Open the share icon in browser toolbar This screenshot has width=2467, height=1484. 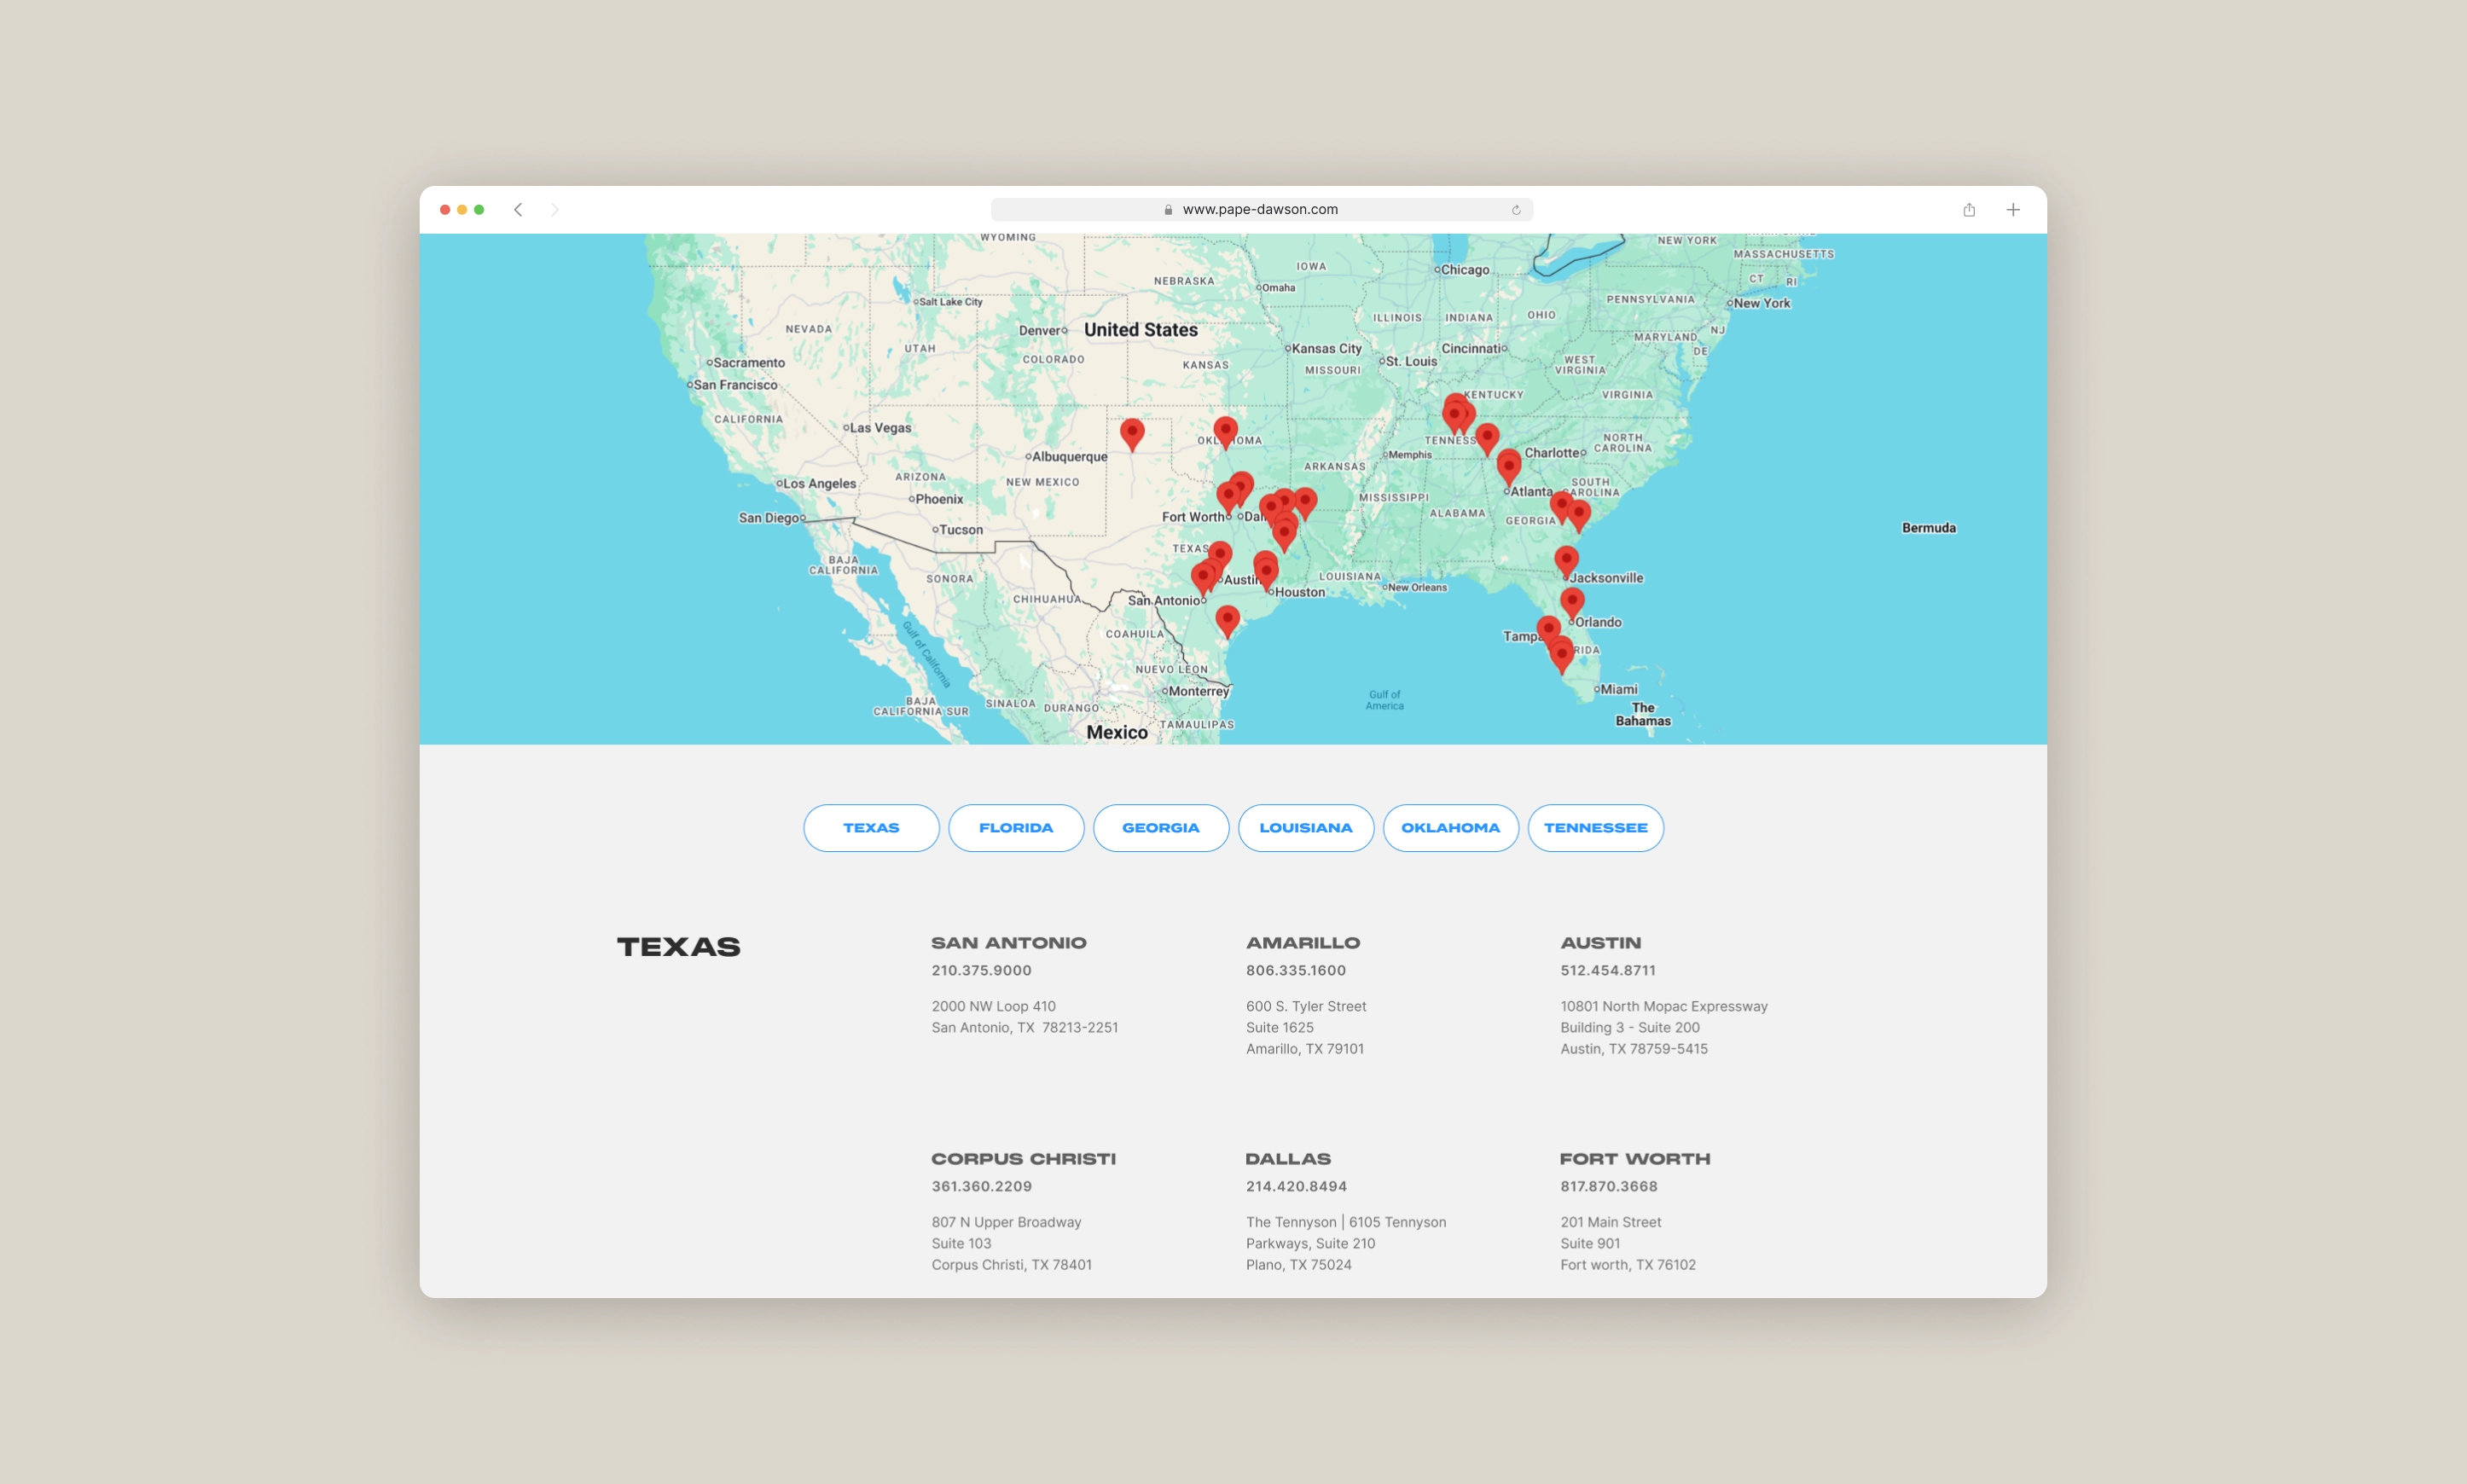click(1969, 210)
